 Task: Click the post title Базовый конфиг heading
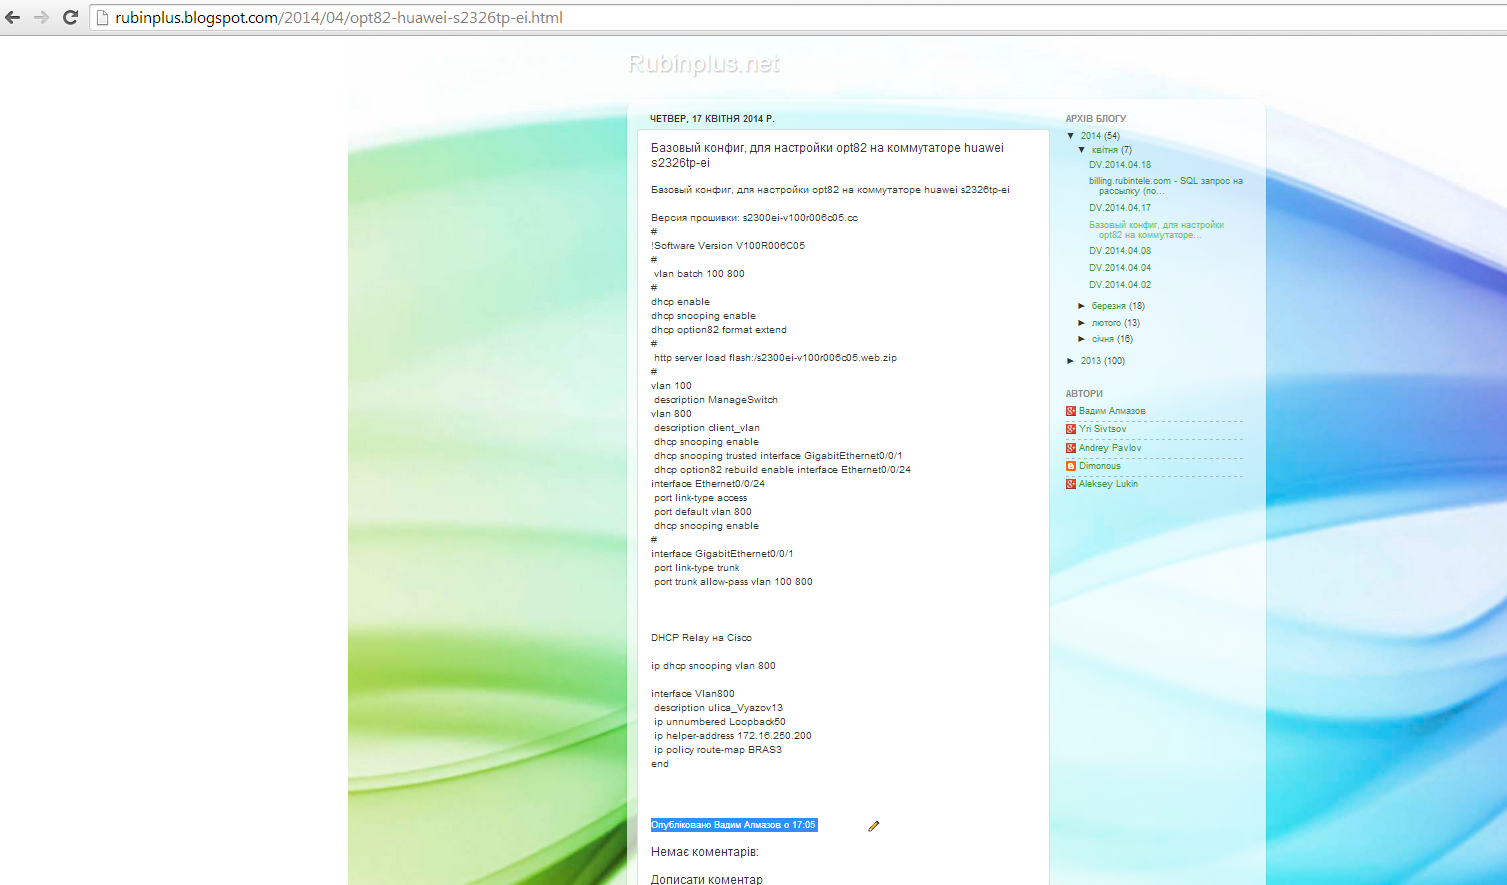click(x=827, y=155)
